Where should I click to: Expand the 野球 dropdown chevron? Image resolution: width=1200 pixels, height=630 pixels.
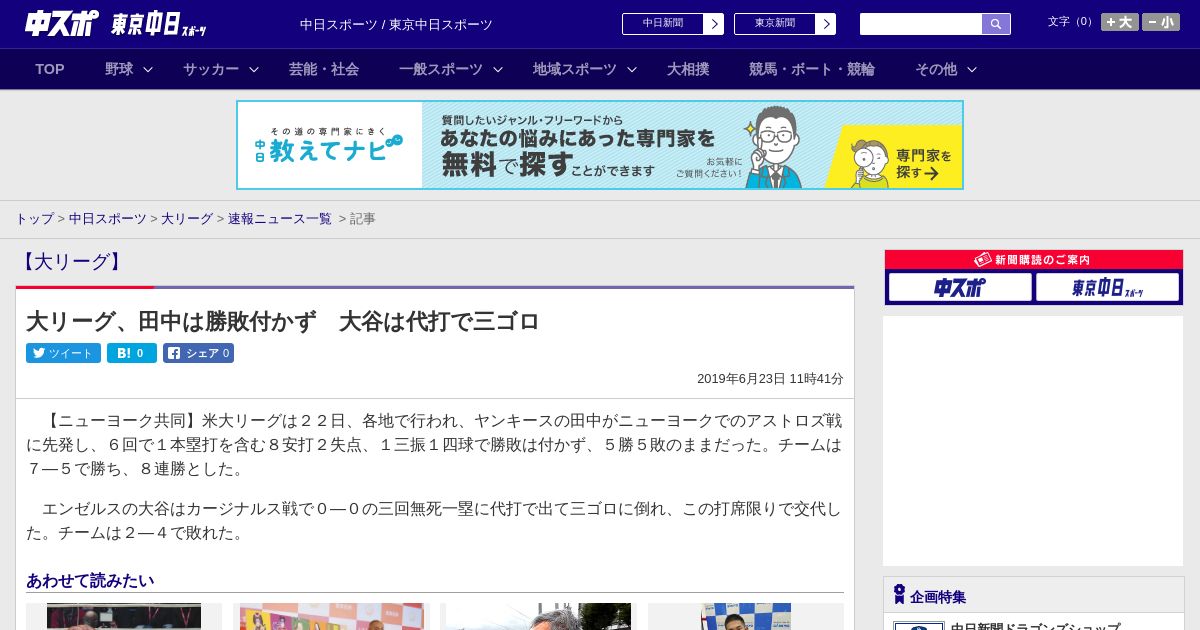tap(148, 69)
